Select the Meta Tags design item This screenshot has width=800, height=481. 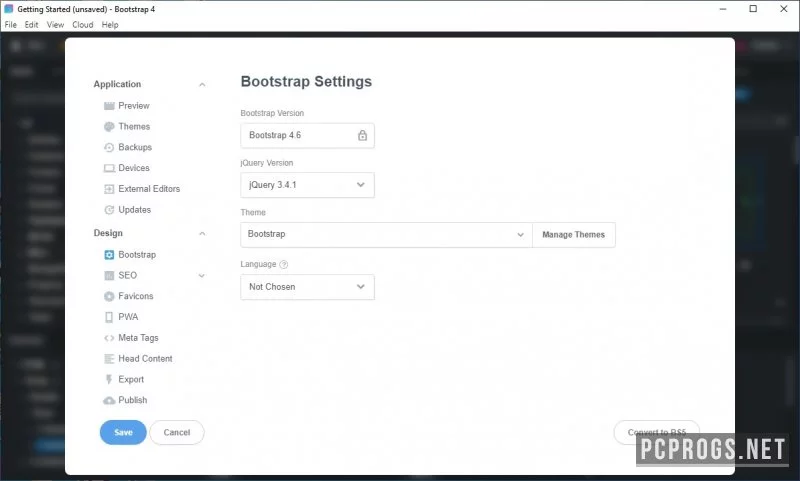coord(138,338)
